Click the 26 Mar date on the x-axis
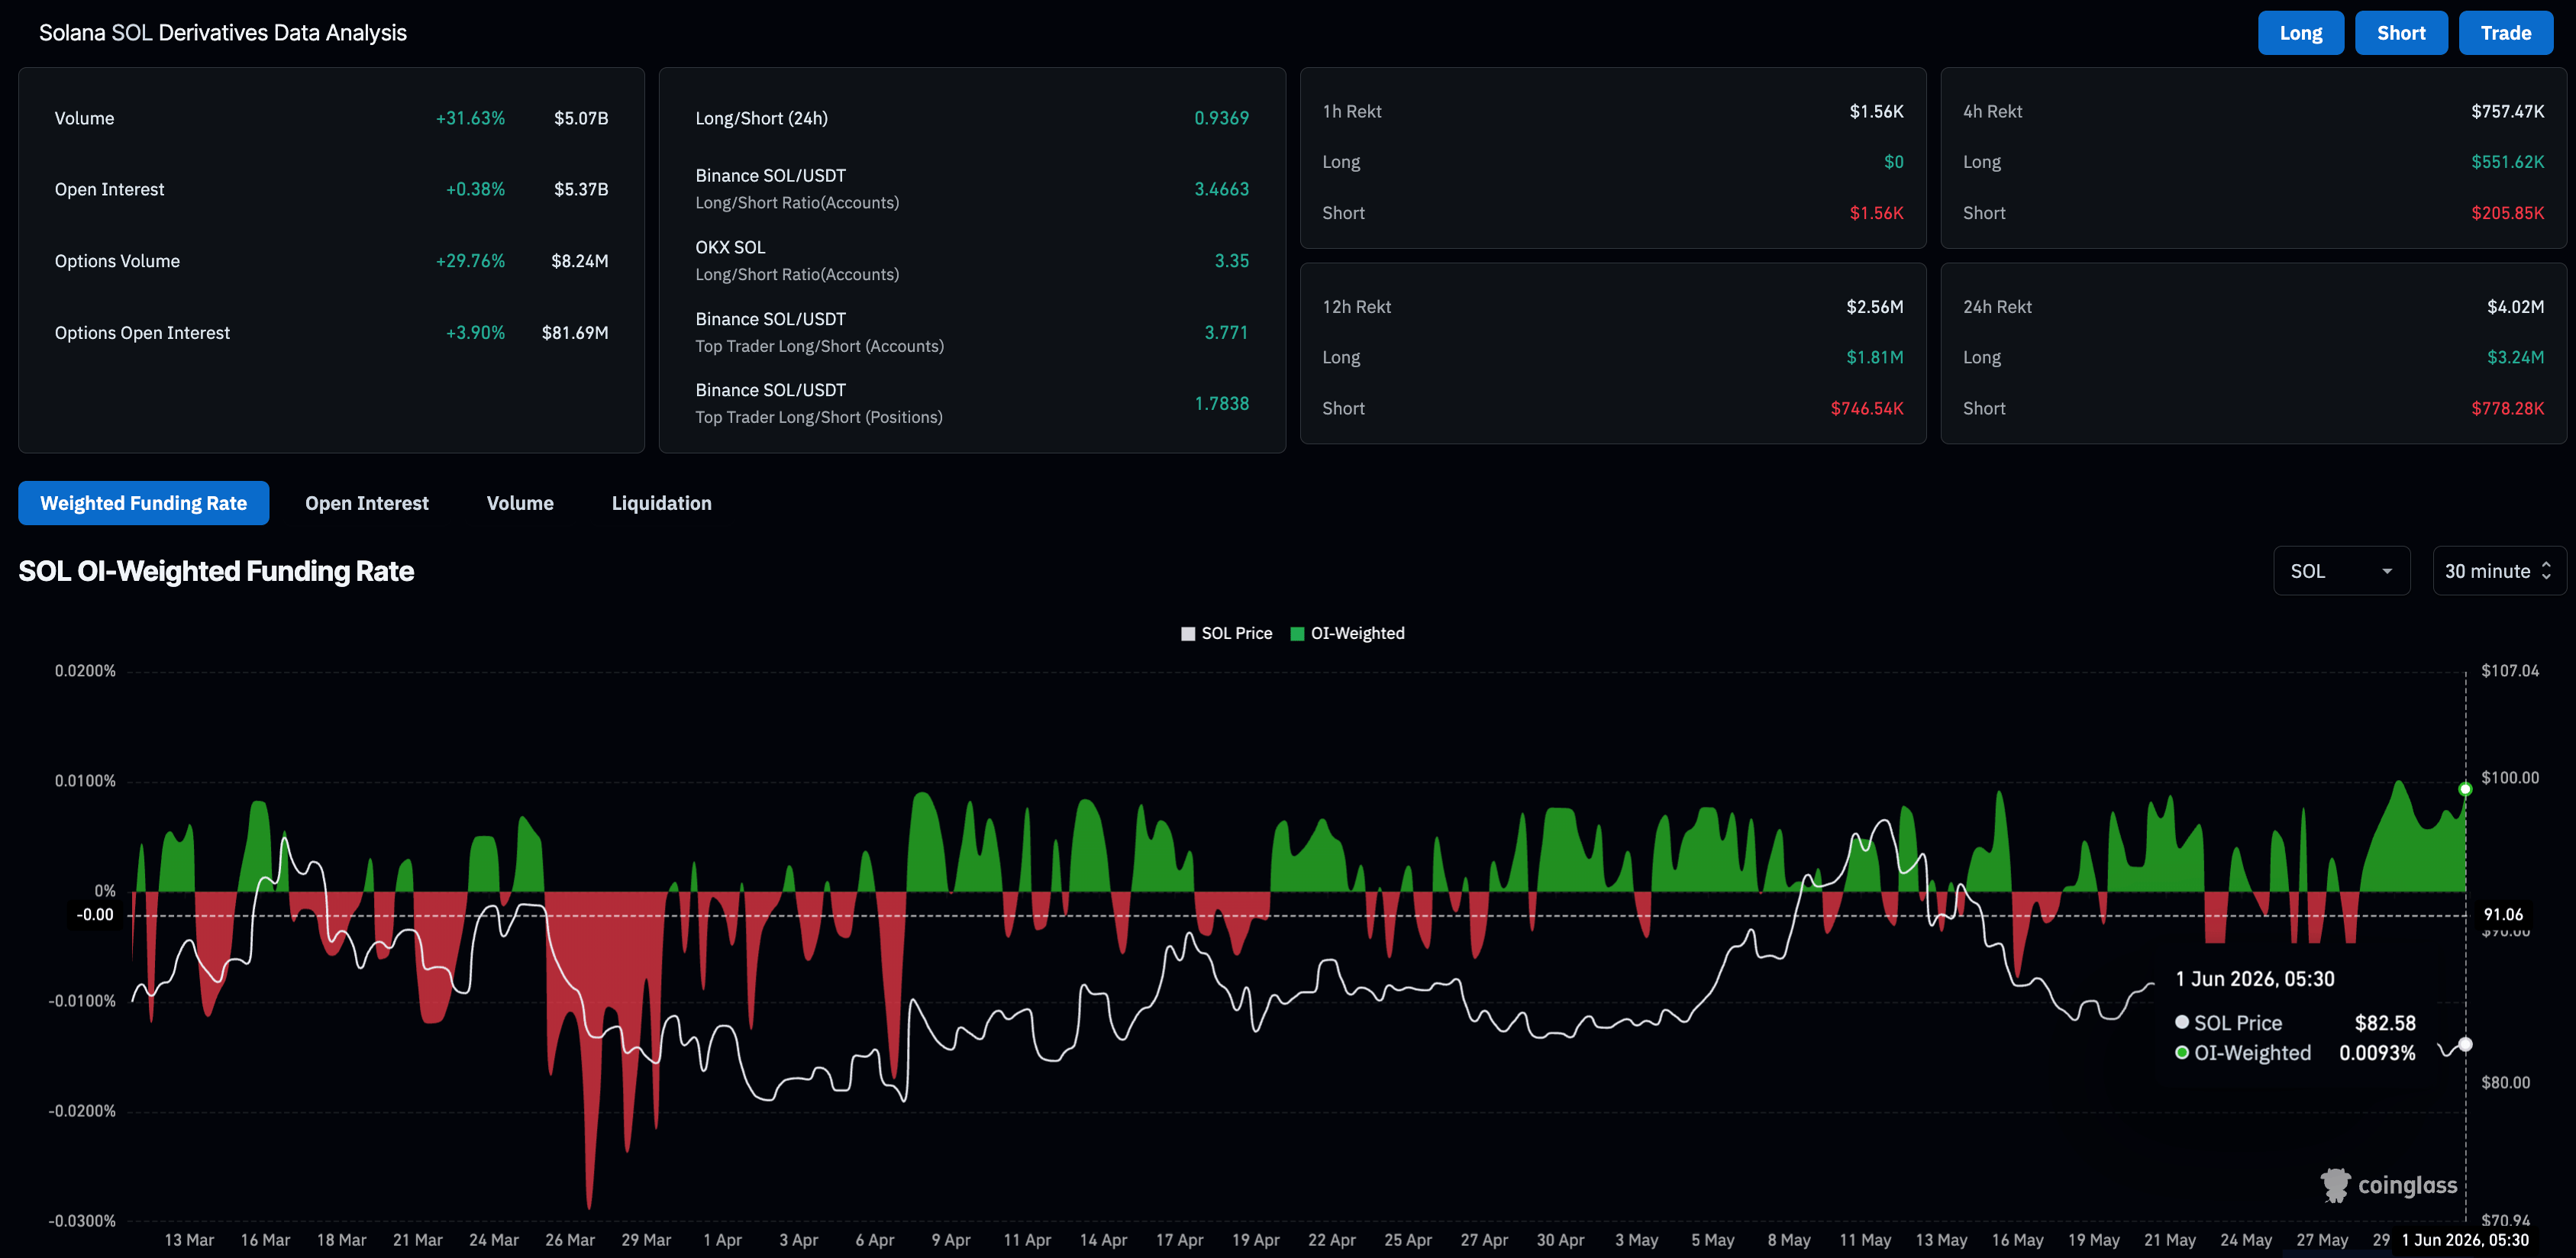This screenshot has height=1258, width=2576. pos(570,1240)
